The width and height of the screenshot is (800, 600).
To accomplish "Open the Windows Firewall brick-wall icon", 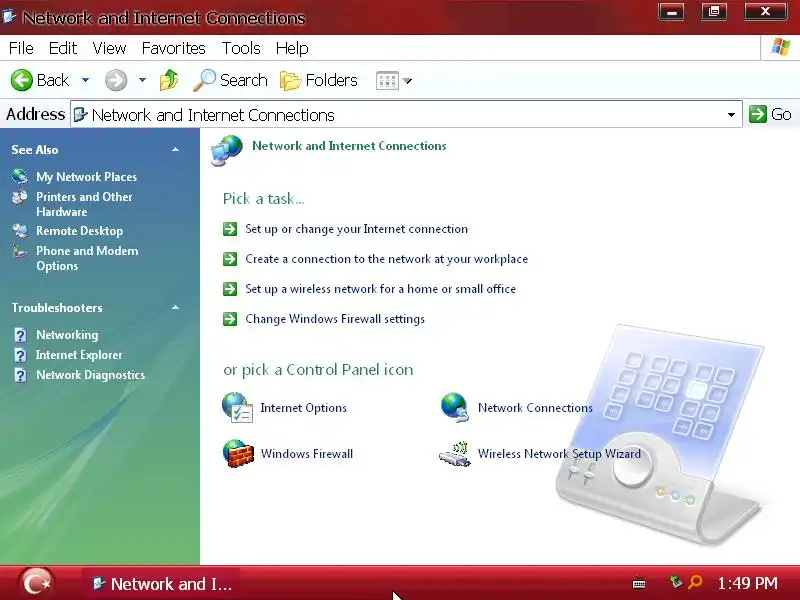I will 238,453.
